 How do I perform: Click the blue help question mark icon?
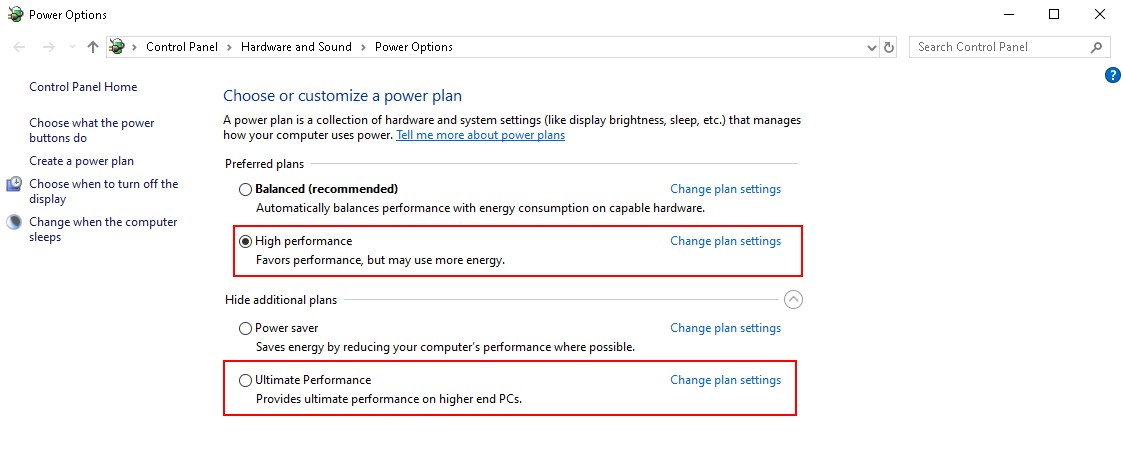tap(1112, 75)
